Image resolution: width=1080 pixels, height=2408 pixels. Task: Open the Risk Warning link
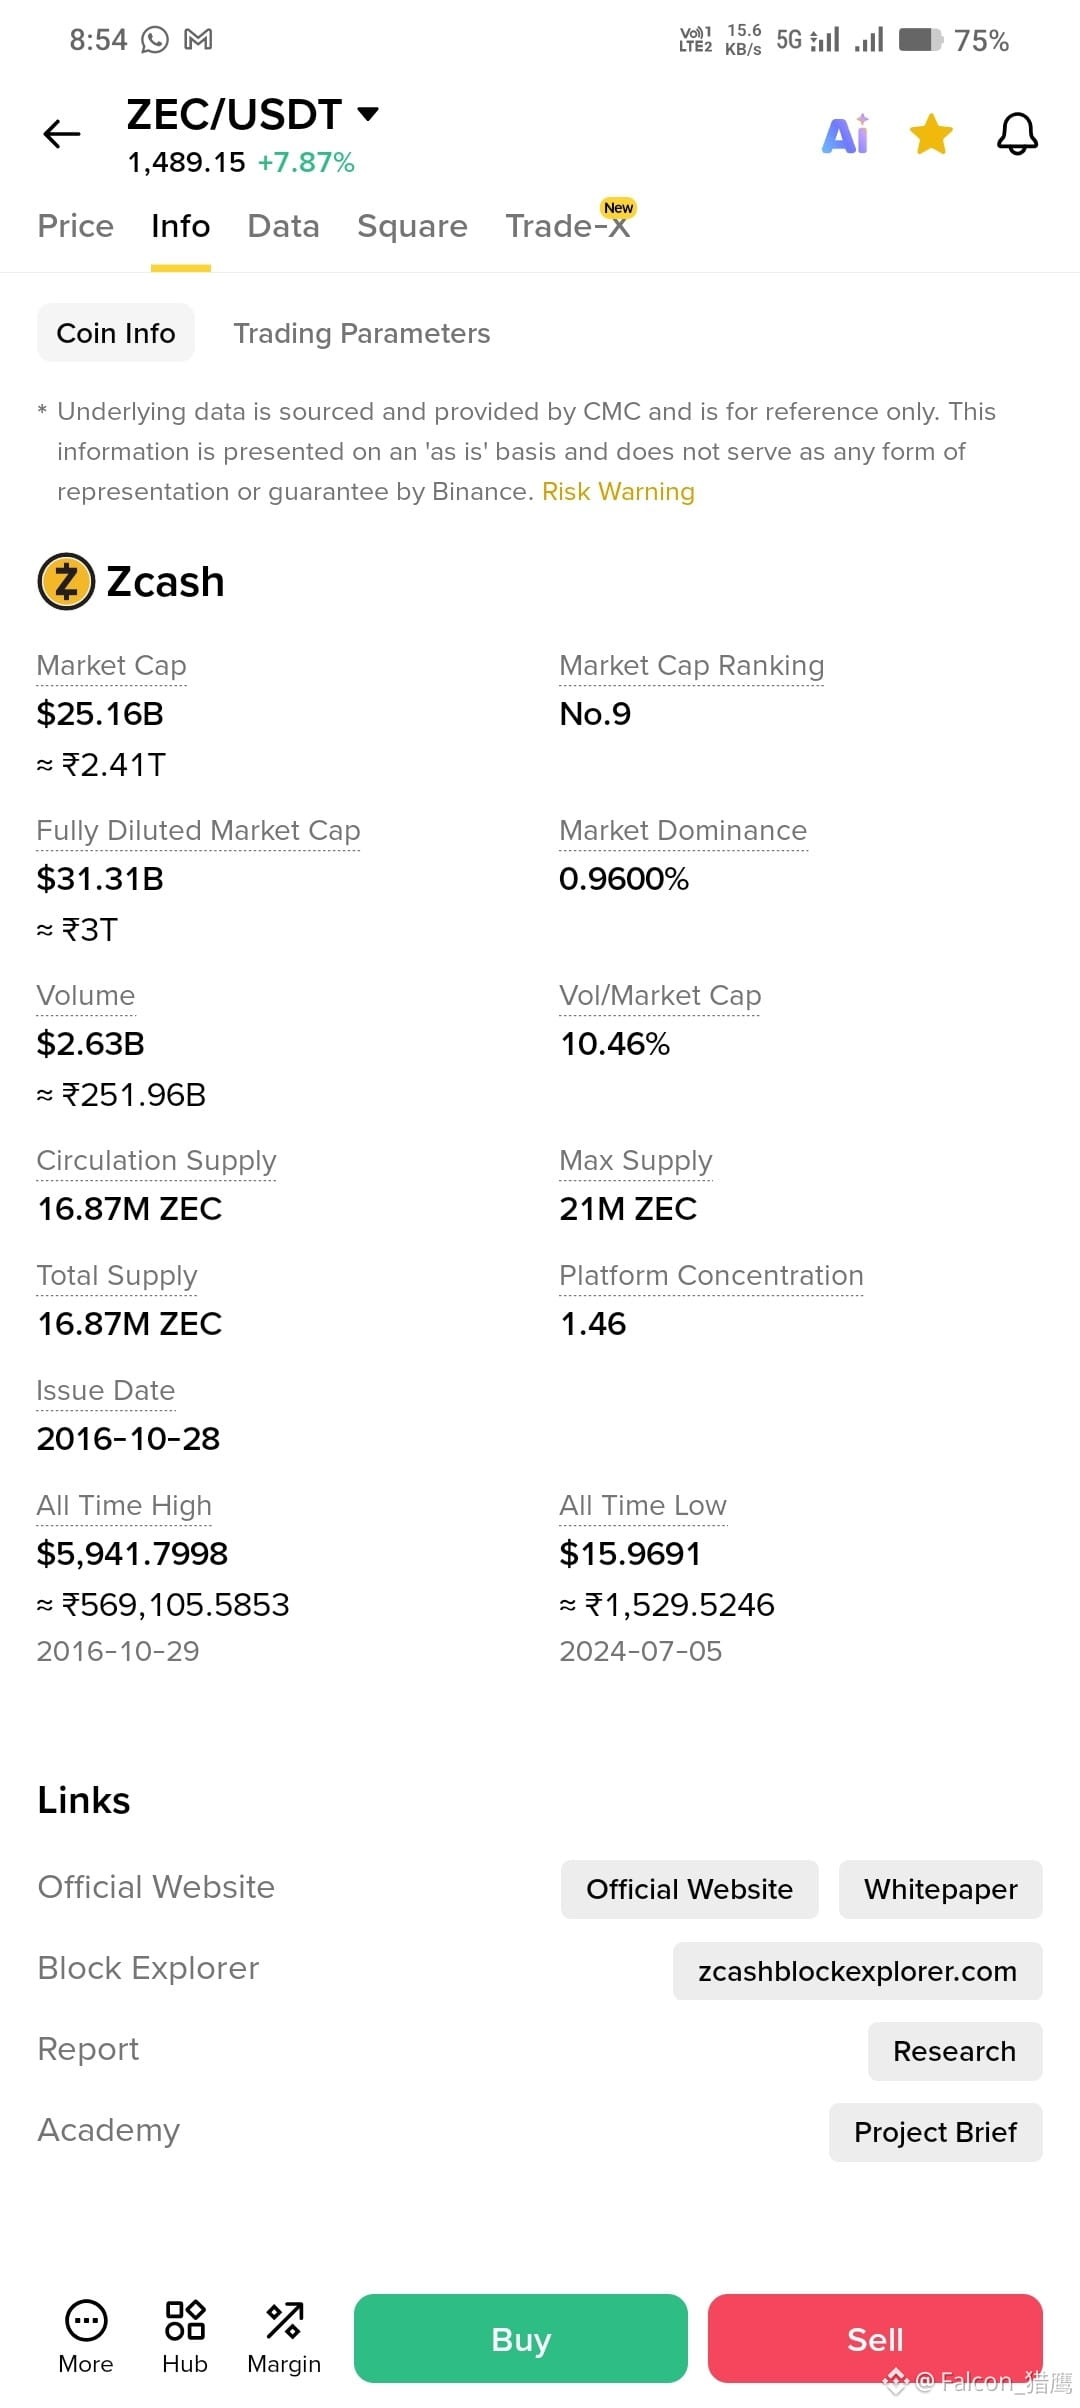[x=618, y=492]
